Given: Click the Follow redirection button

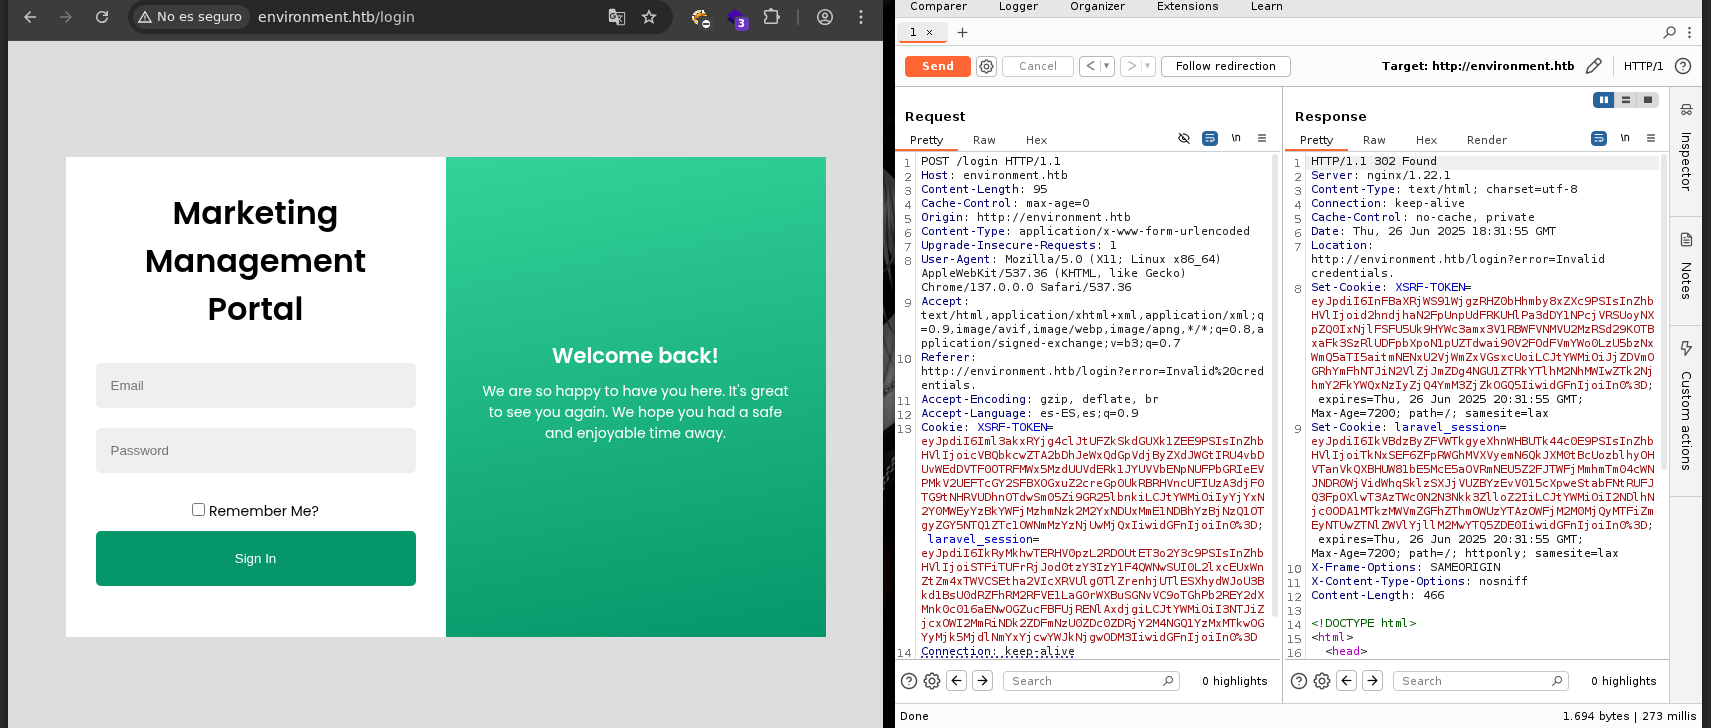Looking at the screenshot, I should click(1225, 66).
